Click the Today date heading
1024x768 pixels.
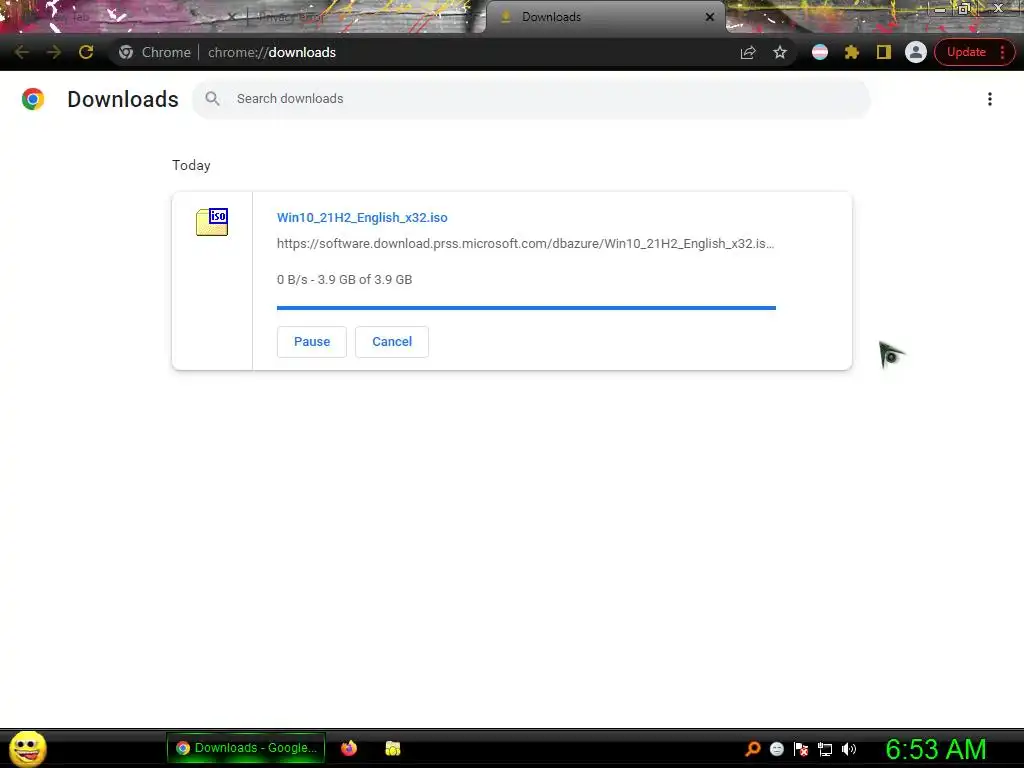point(191,165)
